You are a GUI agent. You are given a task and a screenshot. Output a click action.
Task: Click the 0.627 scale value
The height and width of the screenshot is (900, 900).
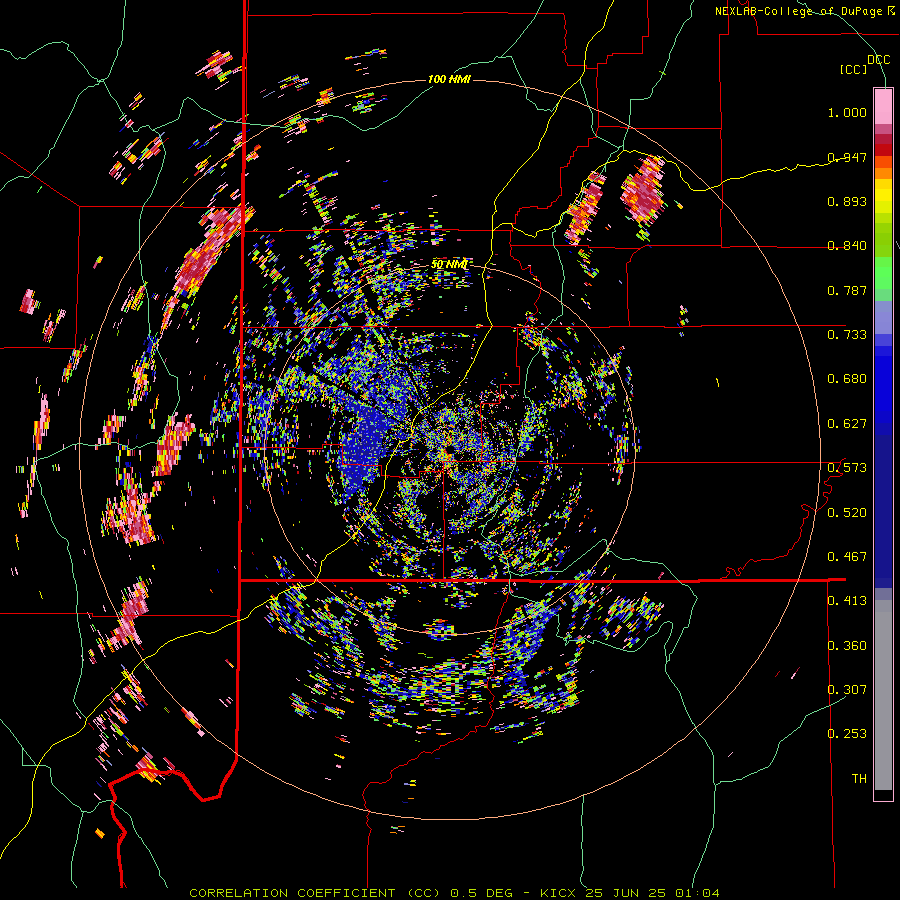point(847,424)
